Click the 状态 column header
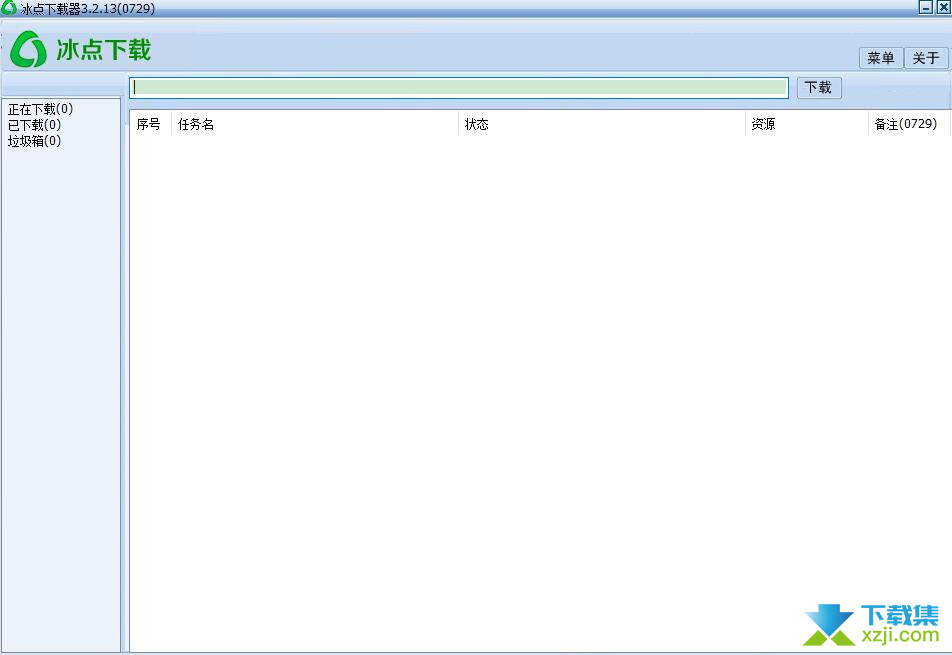Viewport: 952px width, 655px height. 477,124
